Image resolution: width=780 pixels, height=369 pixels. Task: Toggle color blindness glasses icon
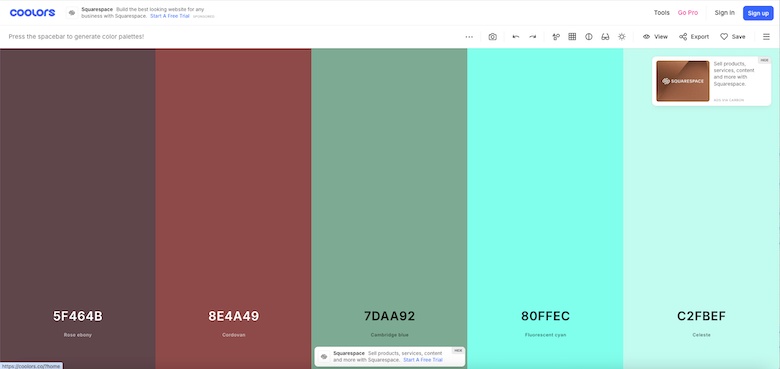(605, 37)
